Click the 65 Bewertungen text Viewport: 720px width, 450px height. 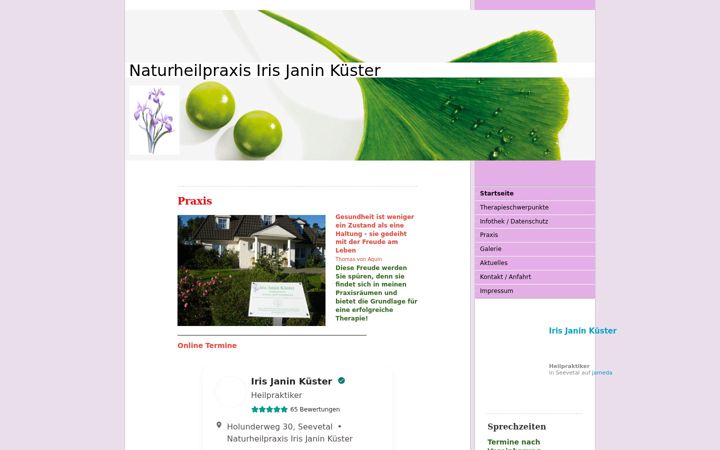(315, 410)
